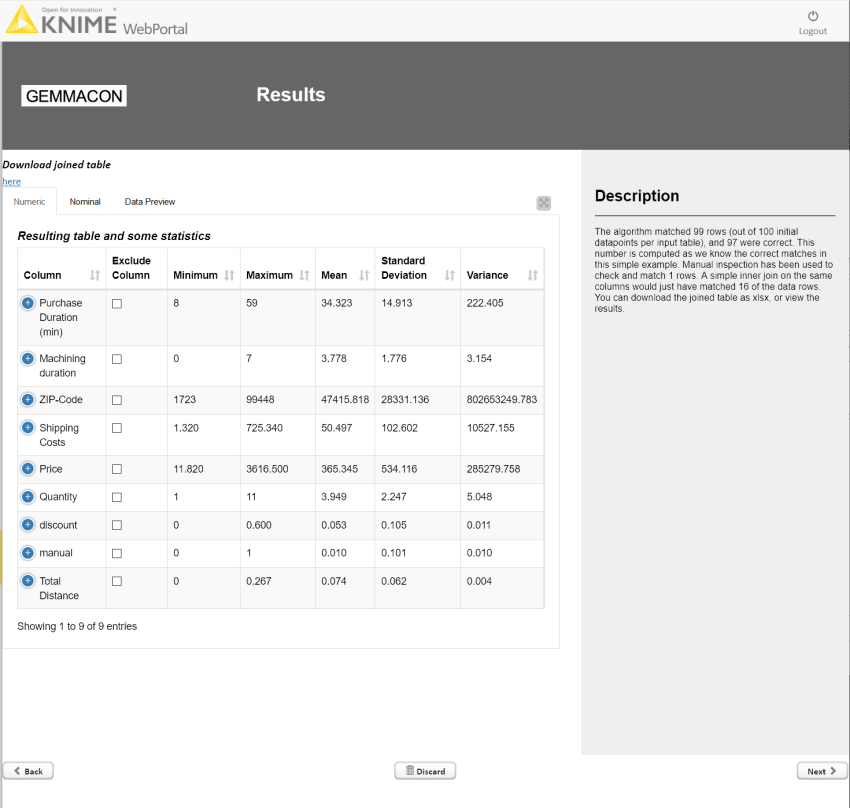Click ZIP-Code minimum value 1723
The width and height of the screenshot is (850, 808).
(184, 399)
